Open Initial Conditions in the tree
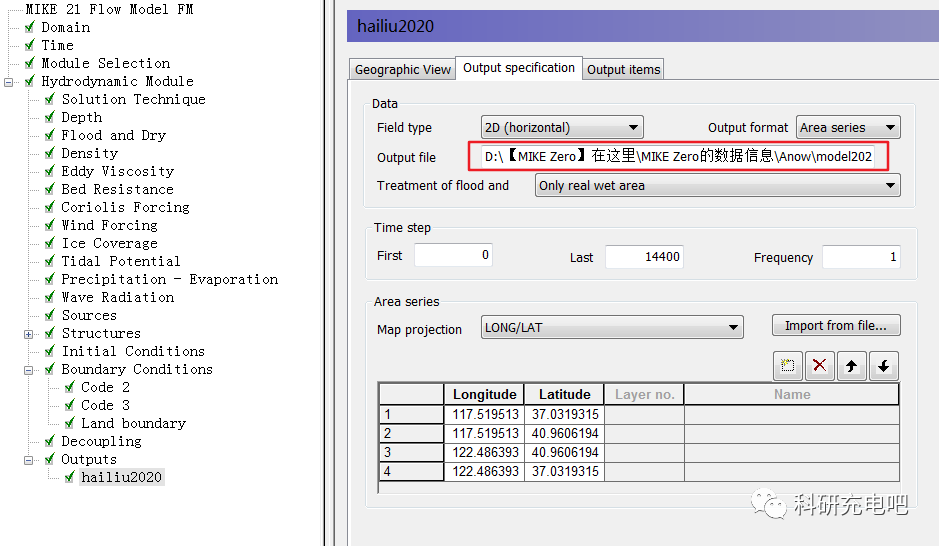939x546 pixels. click(133, 351)
